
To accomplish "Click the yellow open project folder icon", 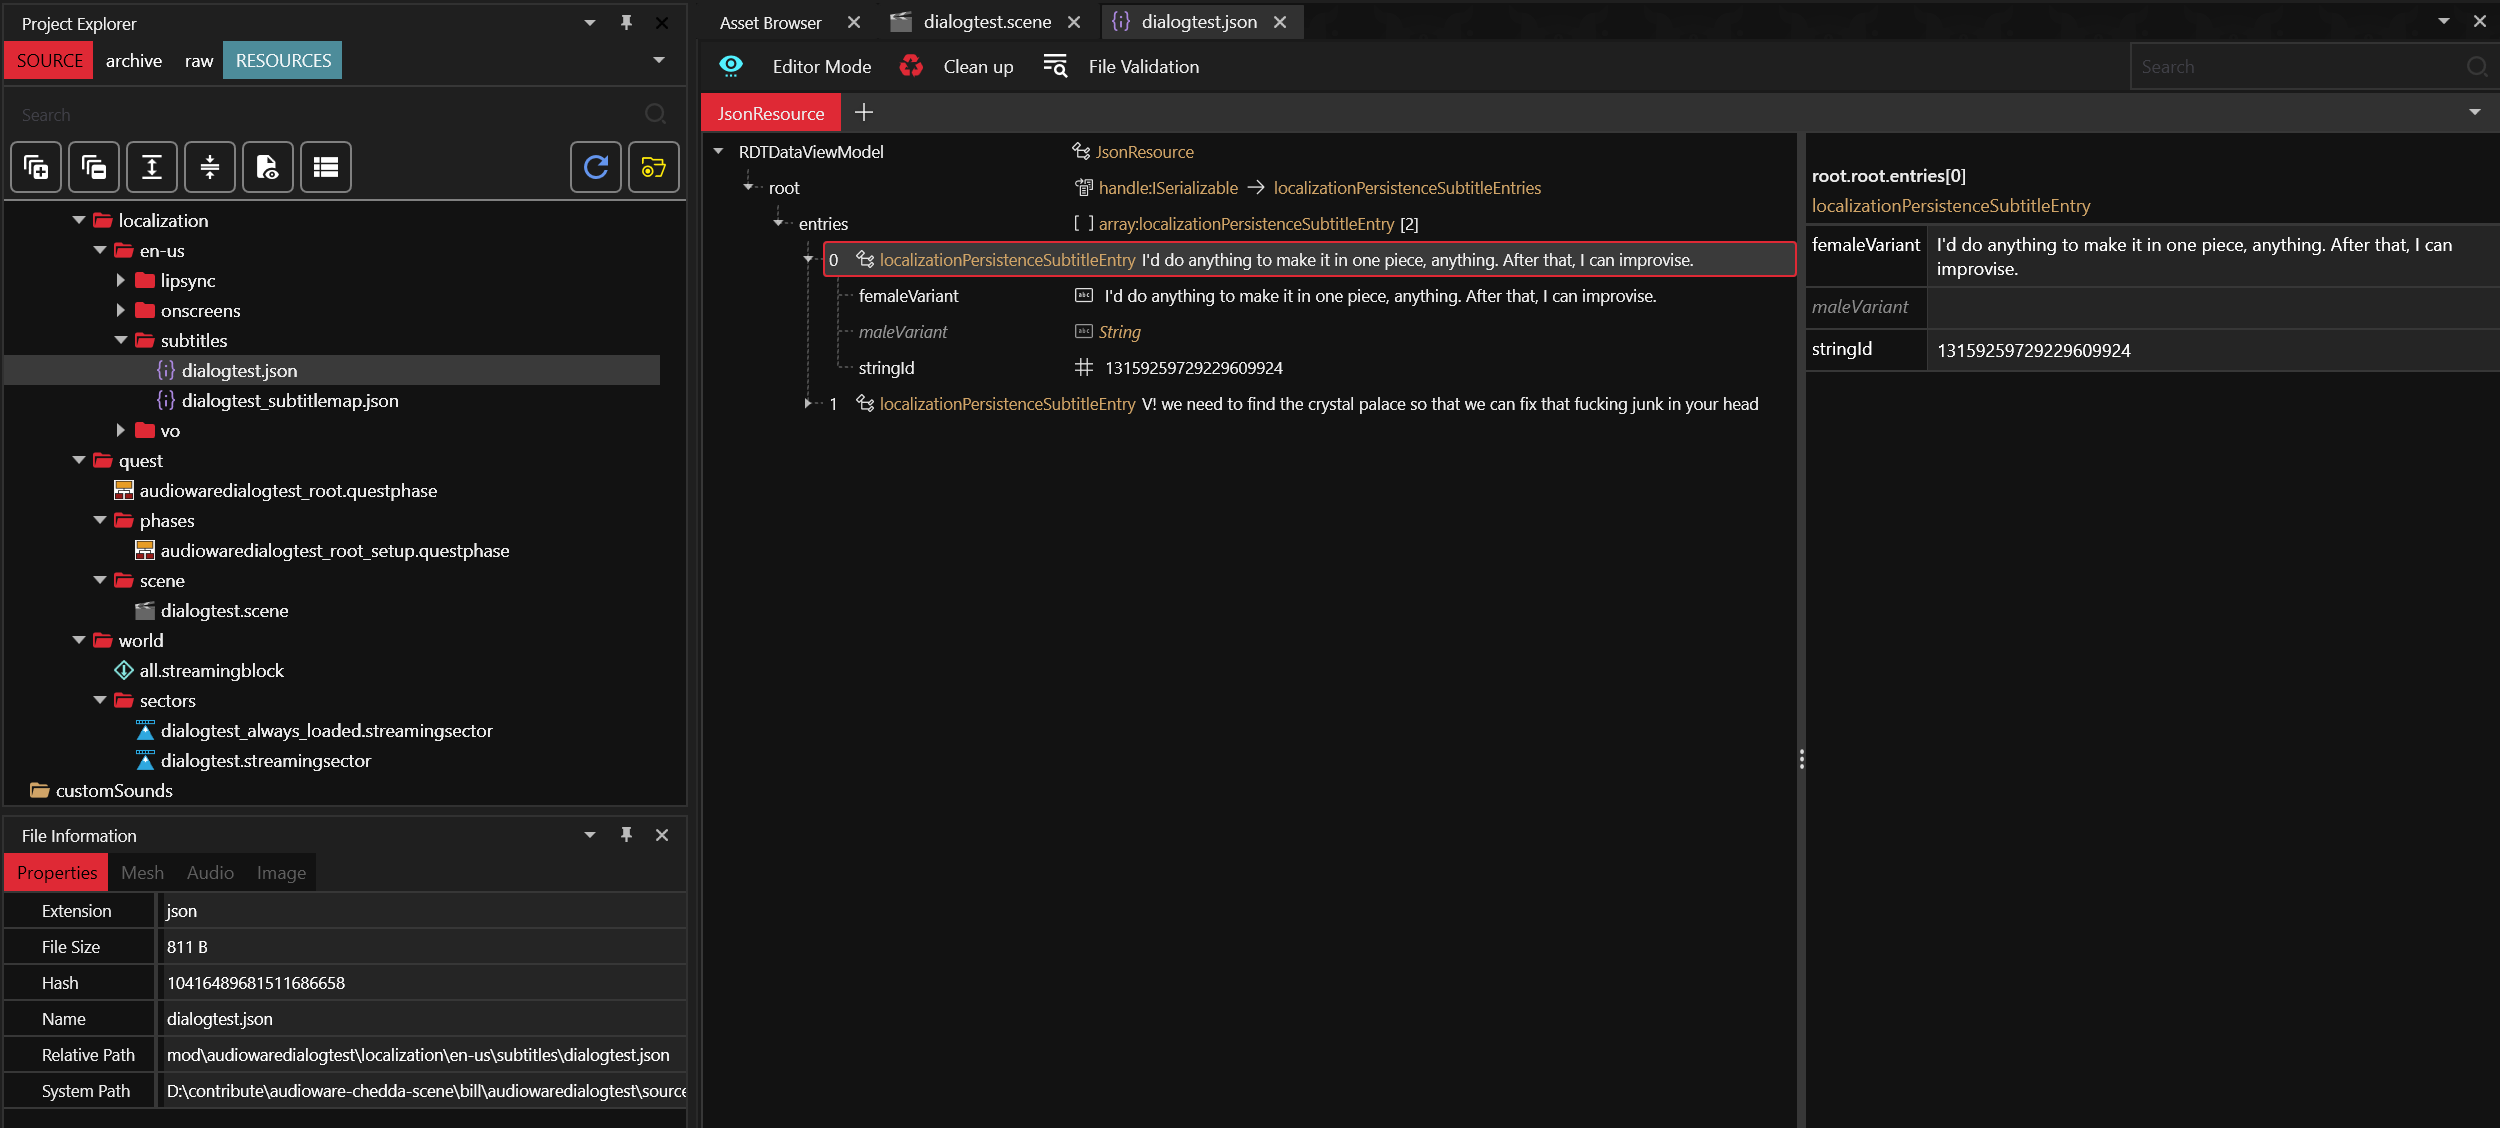I will pos(653,167).
